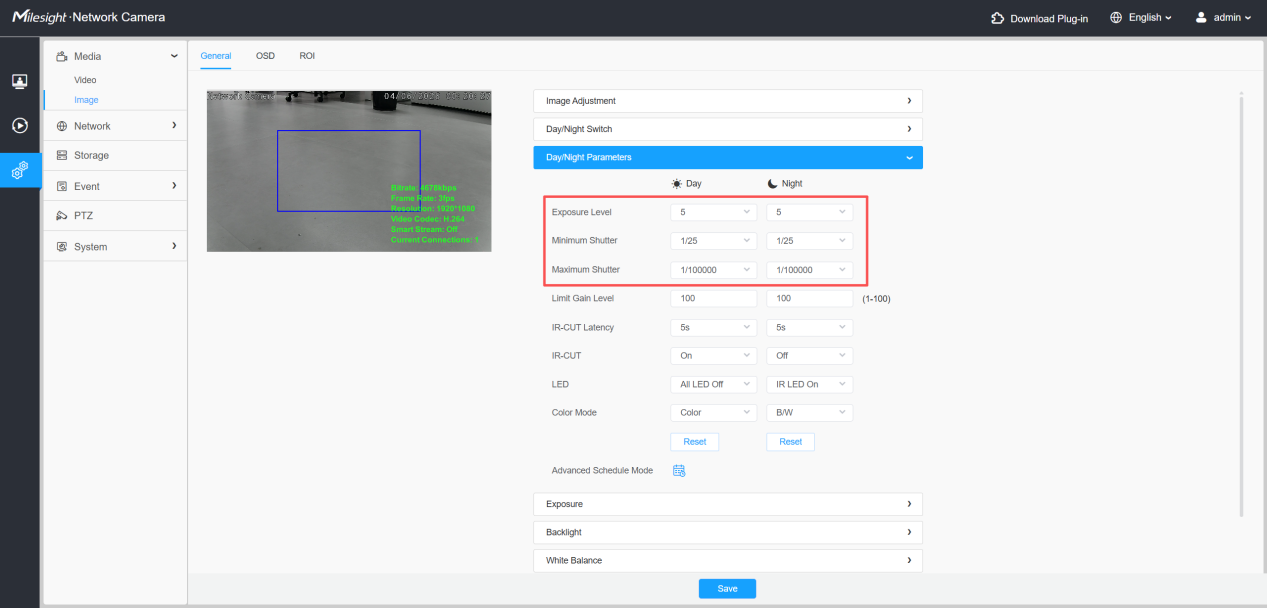The image size is (1267, 608).
Task: Click the PTZ icon in menu
Action: [62, 216]
